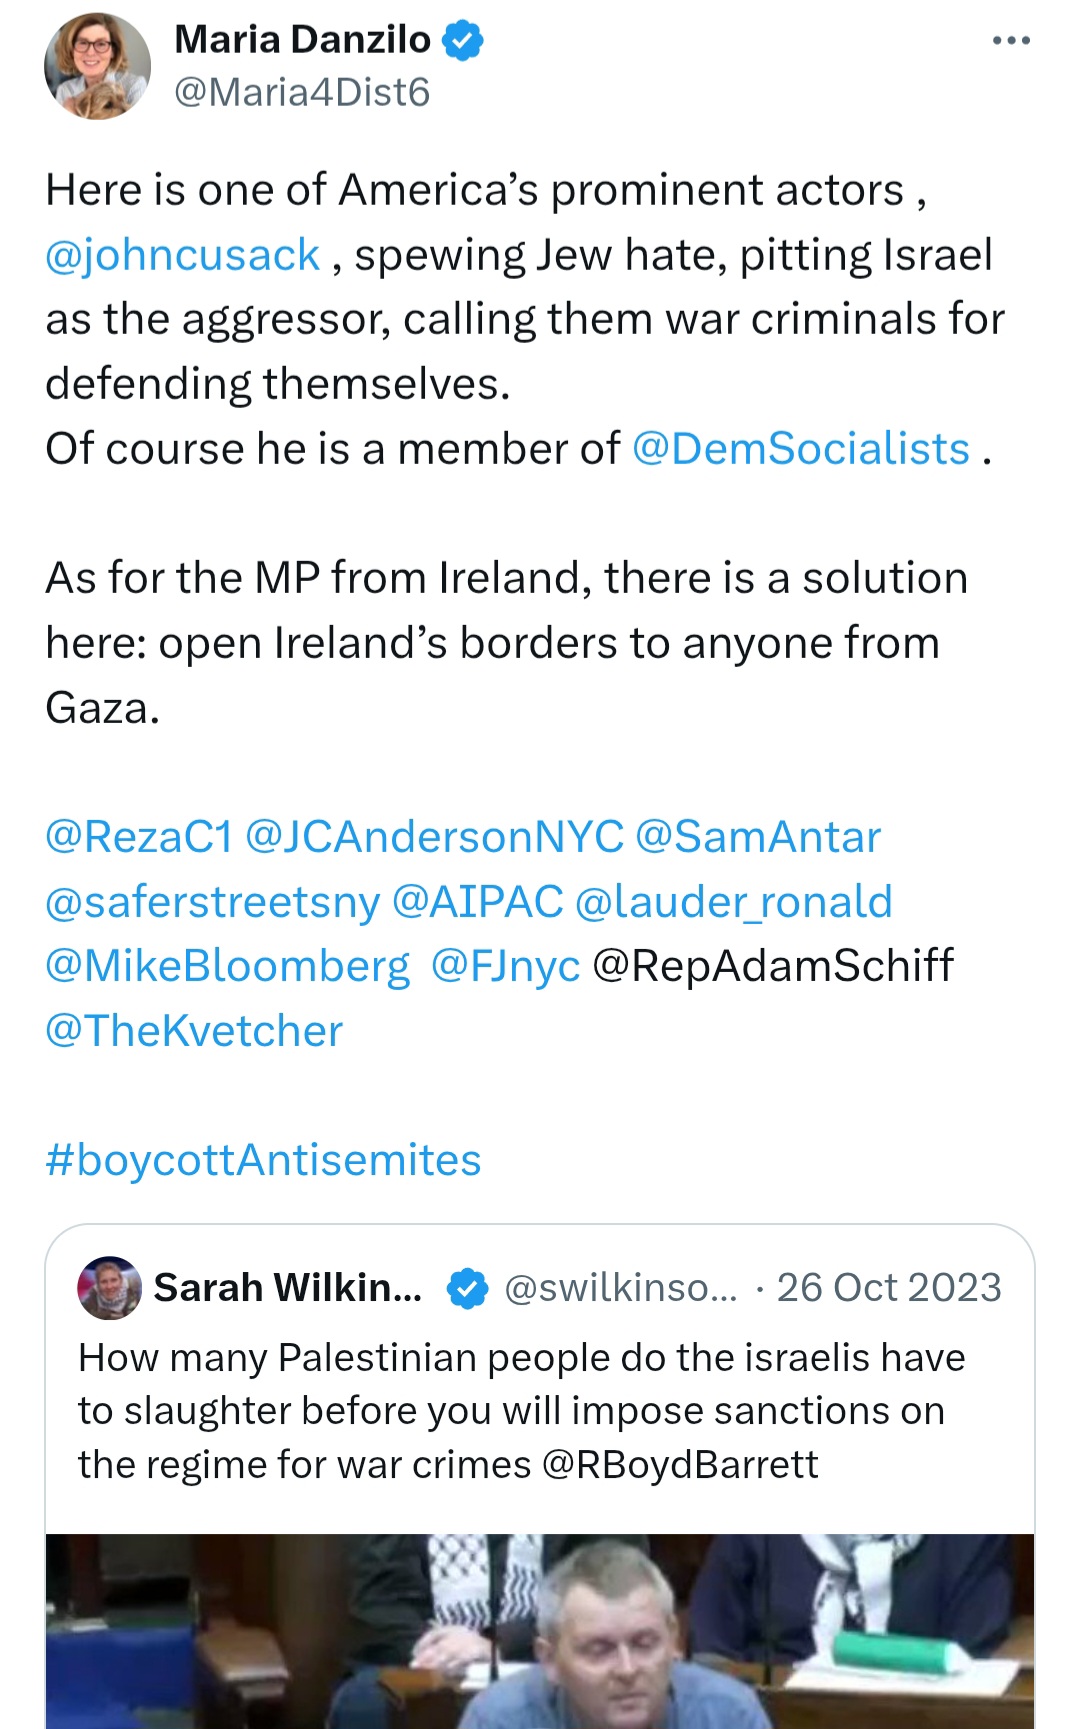This screenshot has width=1080, height=1729.
Task: Open the quoted tweet's video thumbnail
Action: click(x=540, y=1630)
